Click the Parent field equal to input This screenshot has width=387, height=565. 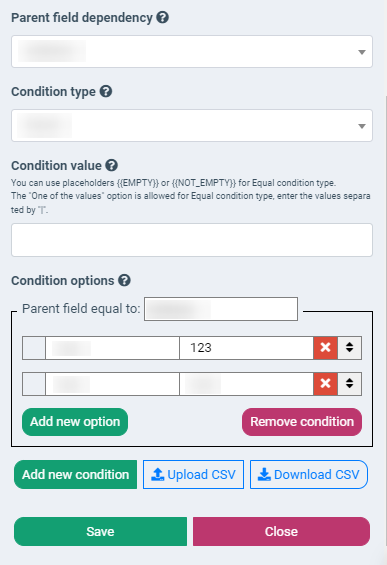pyautogui.click(x=221, y=309)
